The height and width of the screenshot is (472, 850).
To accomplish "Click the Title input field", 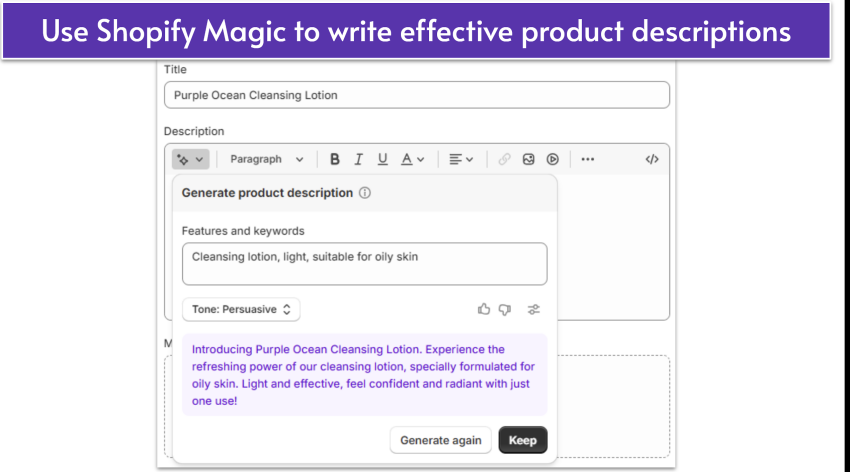I will [x=416, y=95].
